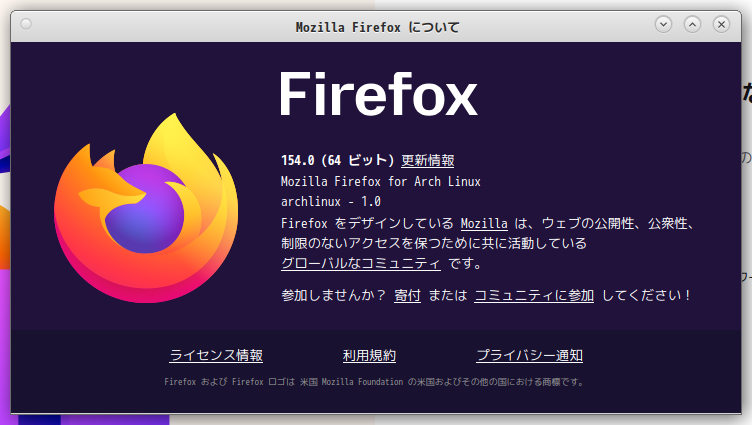Click the text Mozilla Firefox for Arch Linux
Screen dimensions: 752x425
coord(381,182)
